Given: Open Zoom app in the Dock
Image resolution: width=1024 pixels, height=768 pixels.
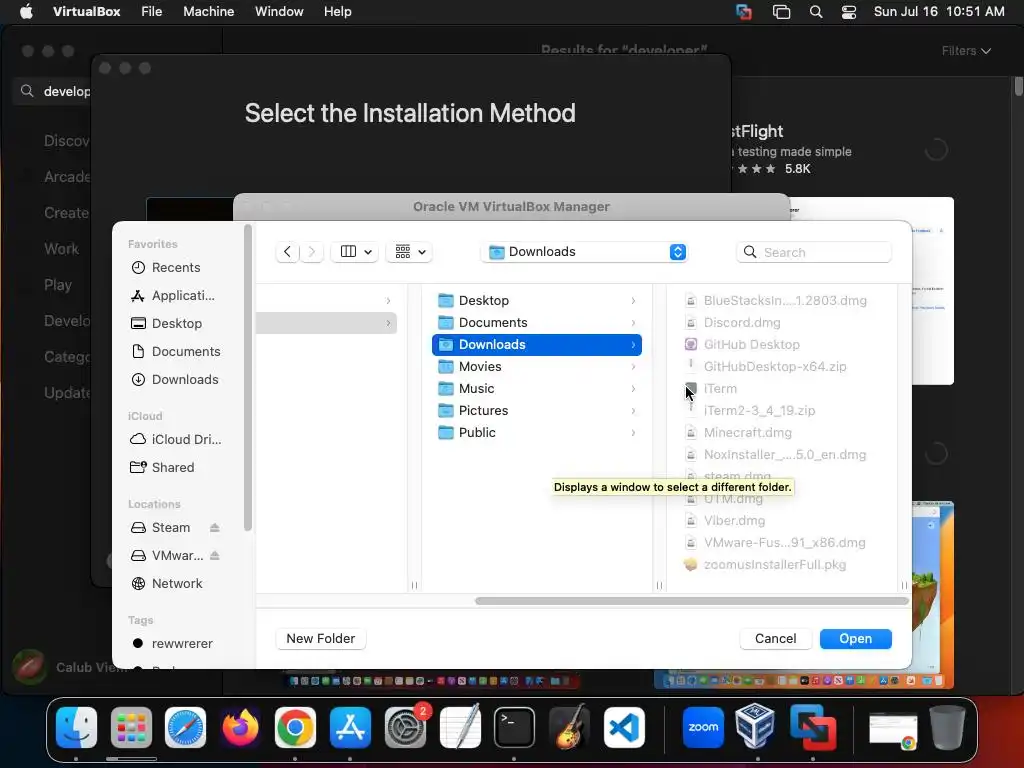Looking at the screenshot, I should [x=703, y=727].
